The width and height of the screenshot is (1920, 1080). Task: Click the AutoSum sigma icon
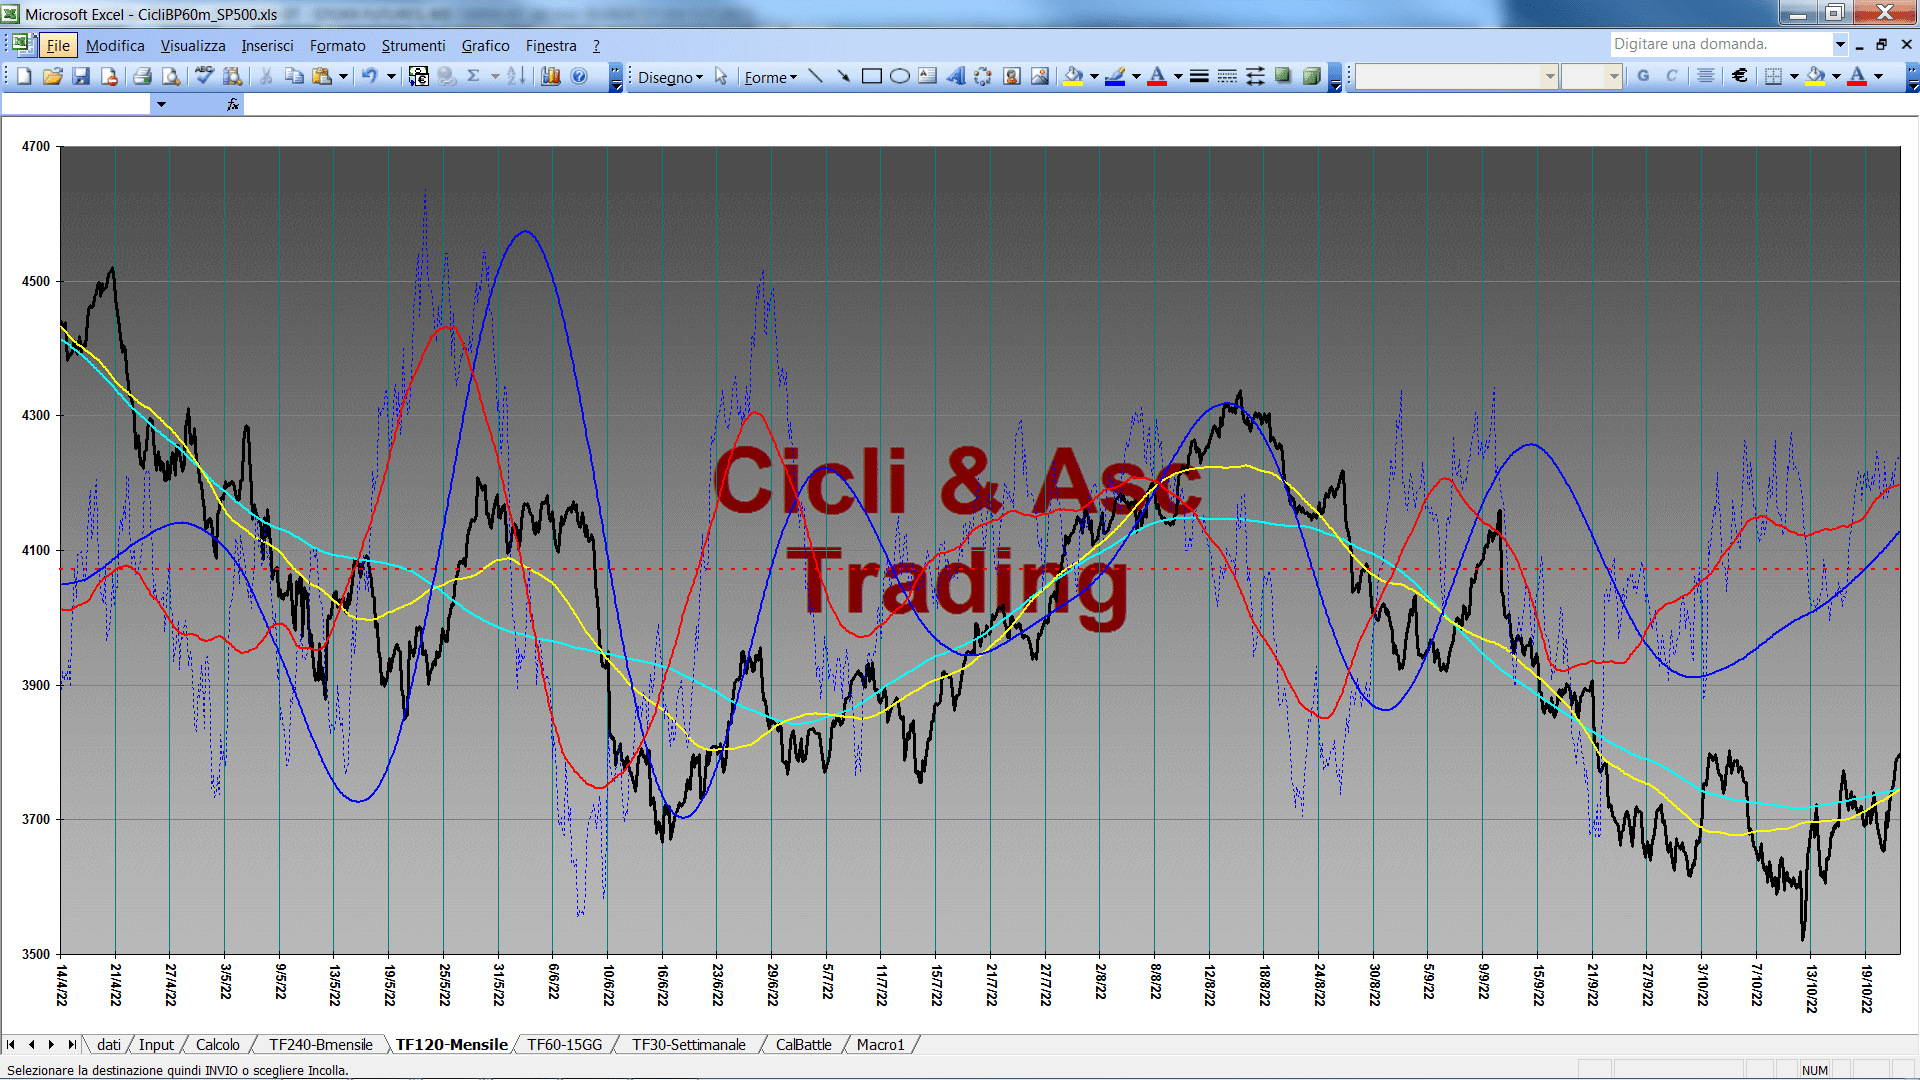(474, 76)
